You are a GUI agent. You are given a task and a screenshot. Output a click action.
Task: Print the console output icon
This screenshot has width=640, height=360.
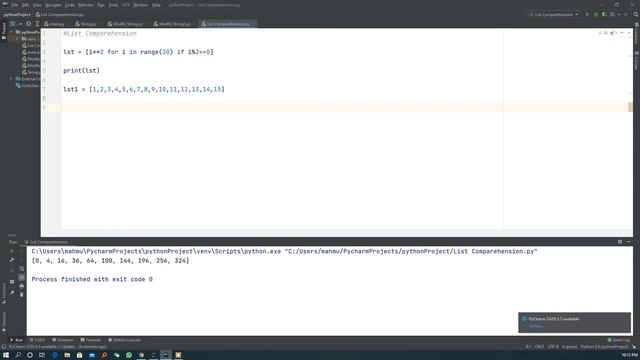click(22, 286)
